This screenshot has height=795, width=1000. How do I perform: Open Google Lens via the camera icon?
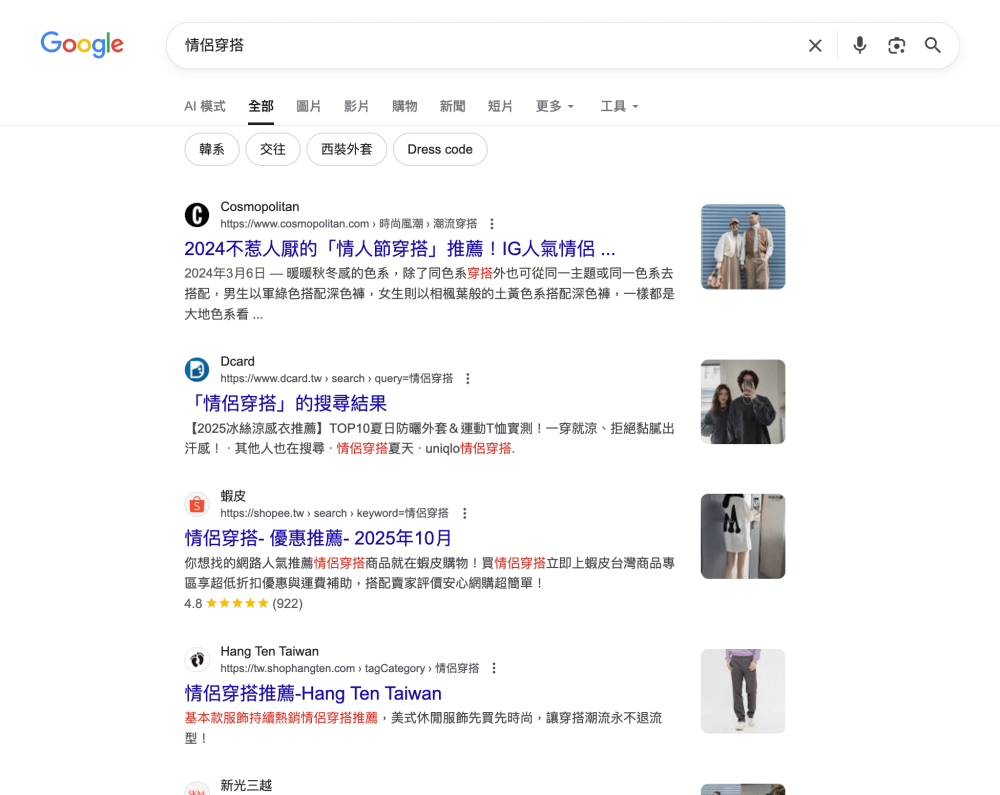point(896,45)
